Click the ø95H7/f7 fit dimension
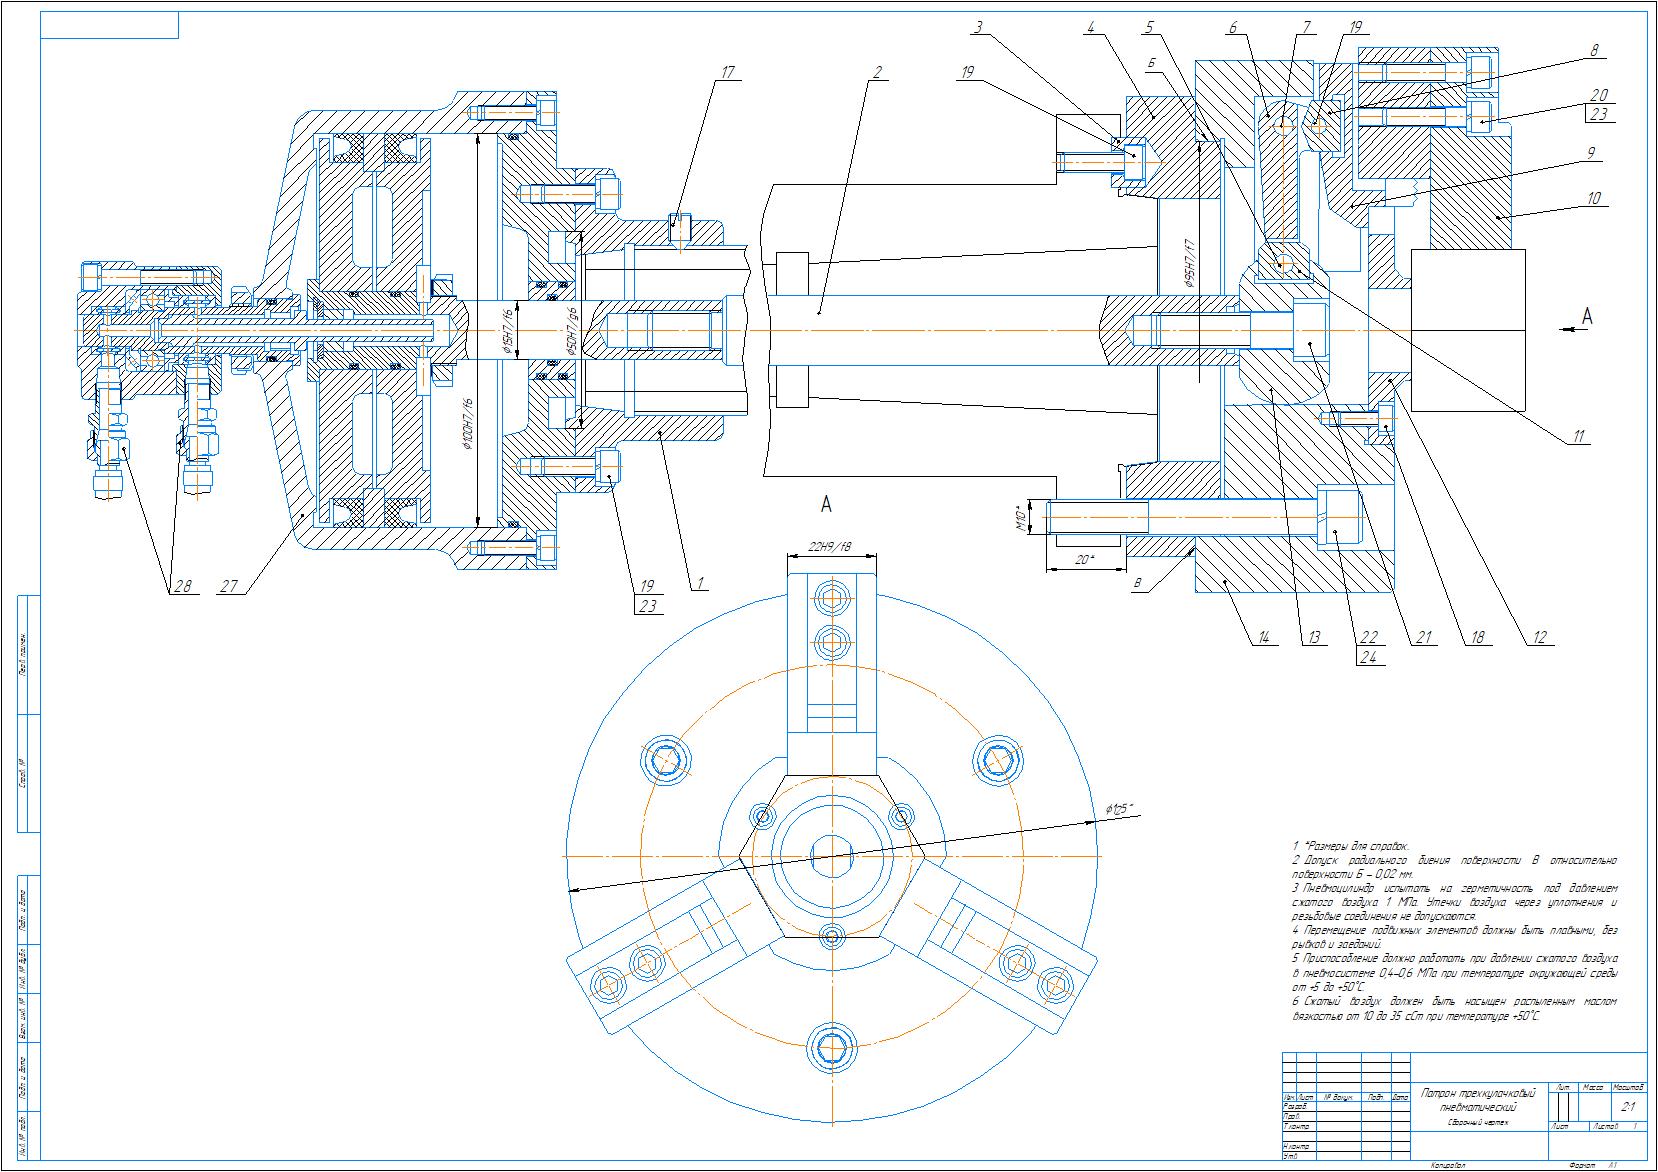The width and height of the screenshot is (1658, 1172). tap(1190, 262)
